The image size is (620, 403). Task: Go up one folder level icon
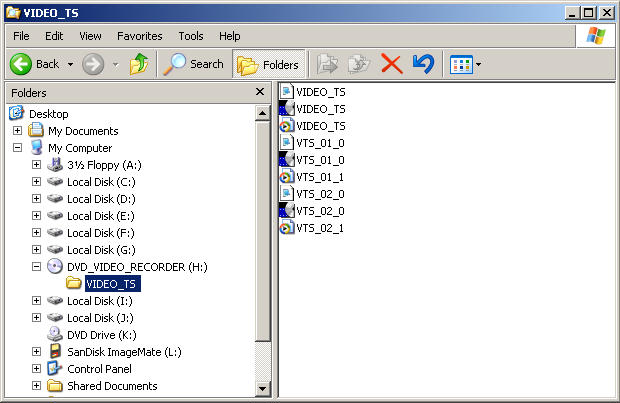[139, 64]
